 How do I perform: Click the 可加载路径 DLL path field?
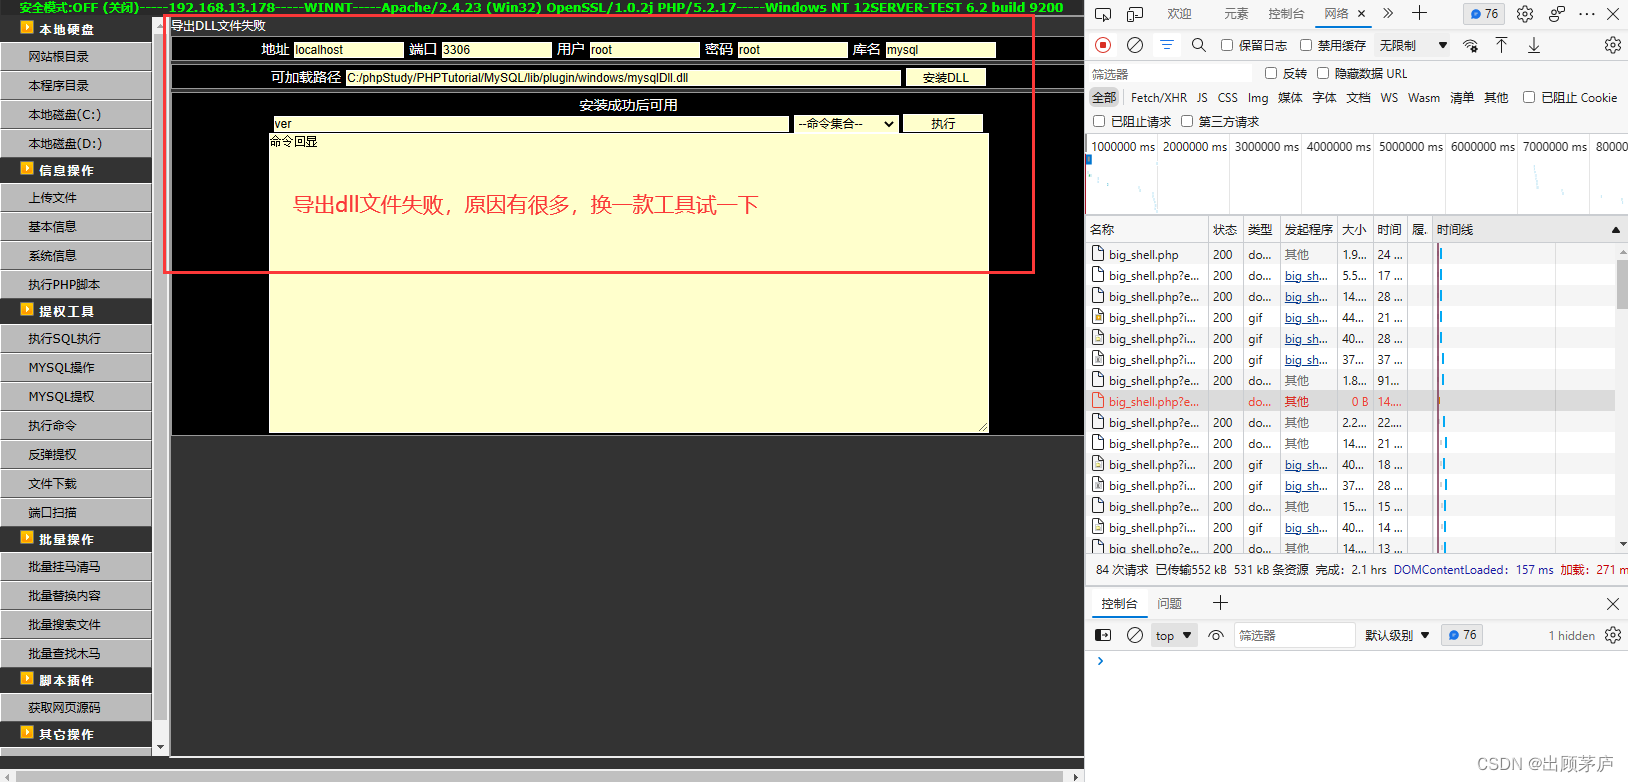[x=623, y=77]
